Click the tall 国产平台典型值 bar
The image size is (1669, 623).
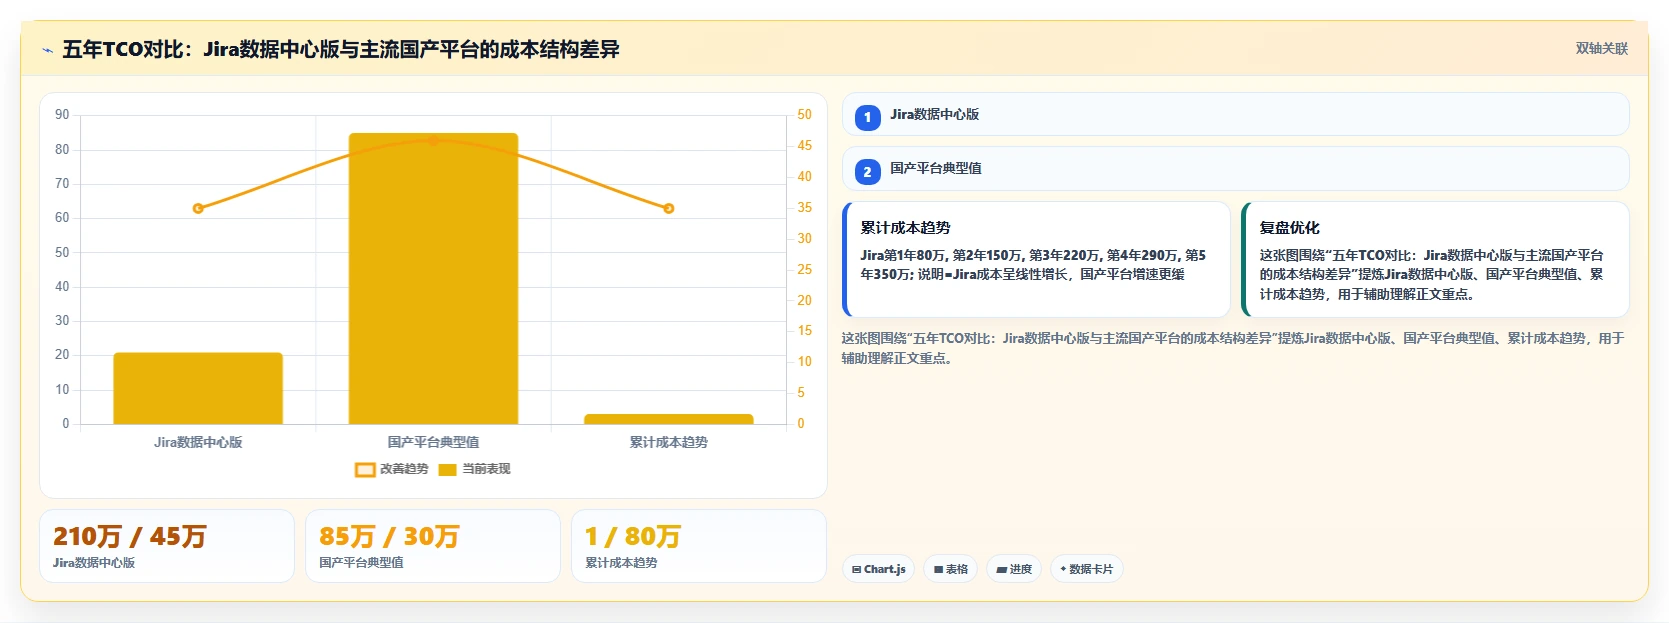click(x=433, y=279)
